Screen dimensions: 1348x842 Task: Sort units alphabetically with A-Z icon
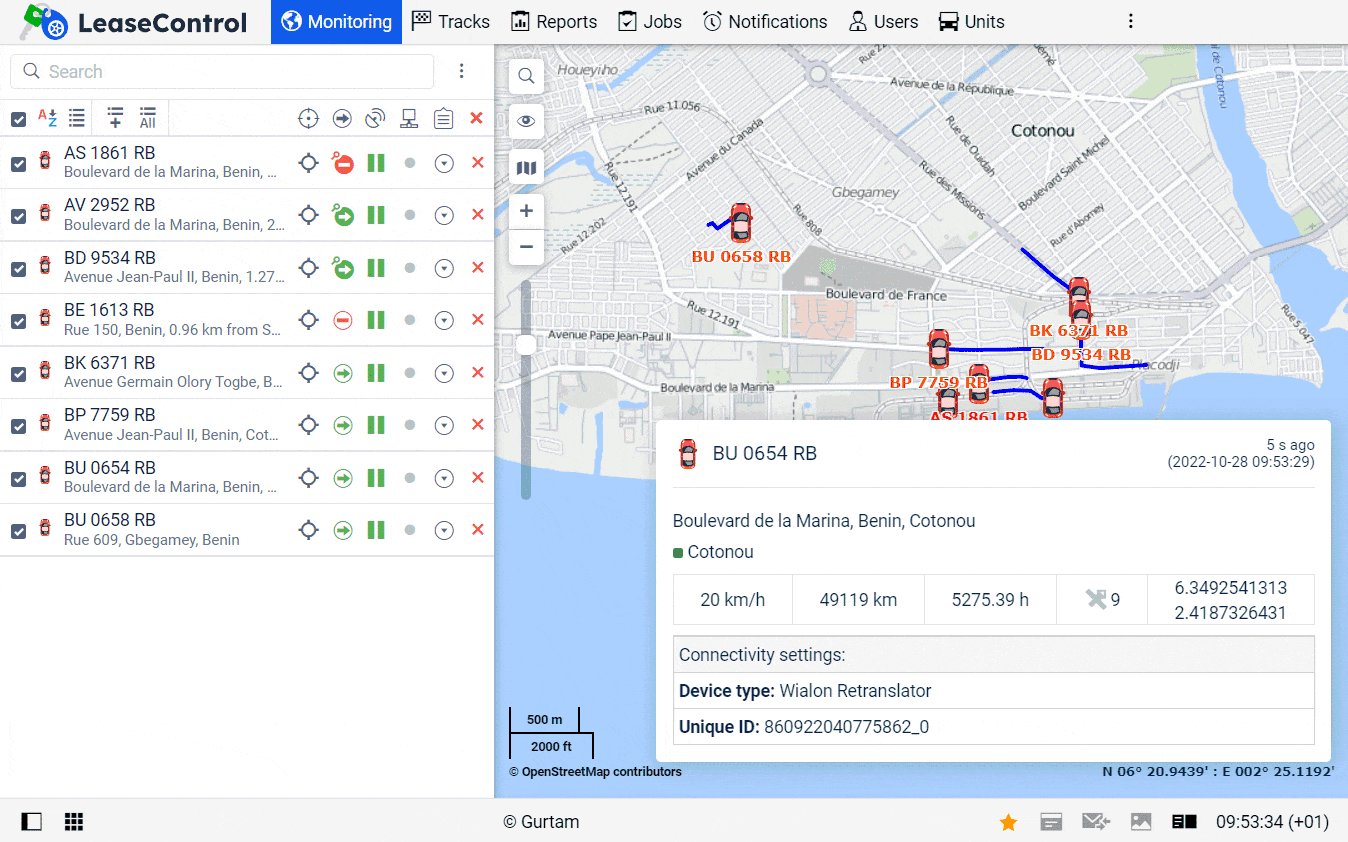[47, 118]
